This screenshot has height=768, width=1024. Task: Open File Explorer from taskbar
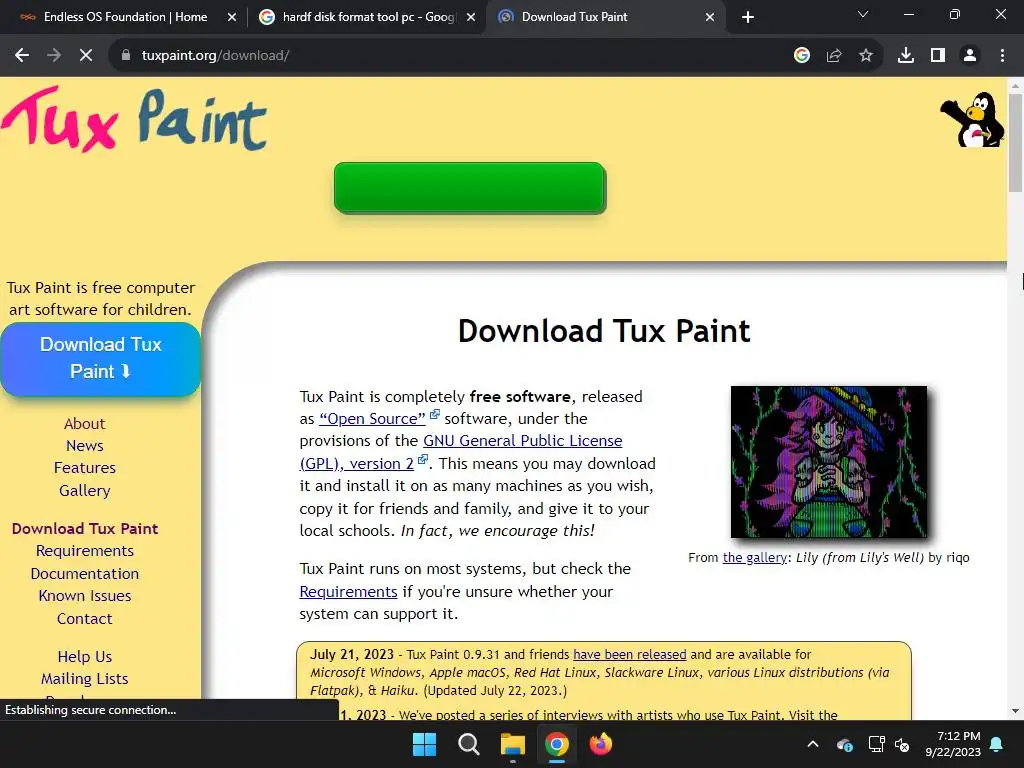pyautogui.click(x=513, y=744)
